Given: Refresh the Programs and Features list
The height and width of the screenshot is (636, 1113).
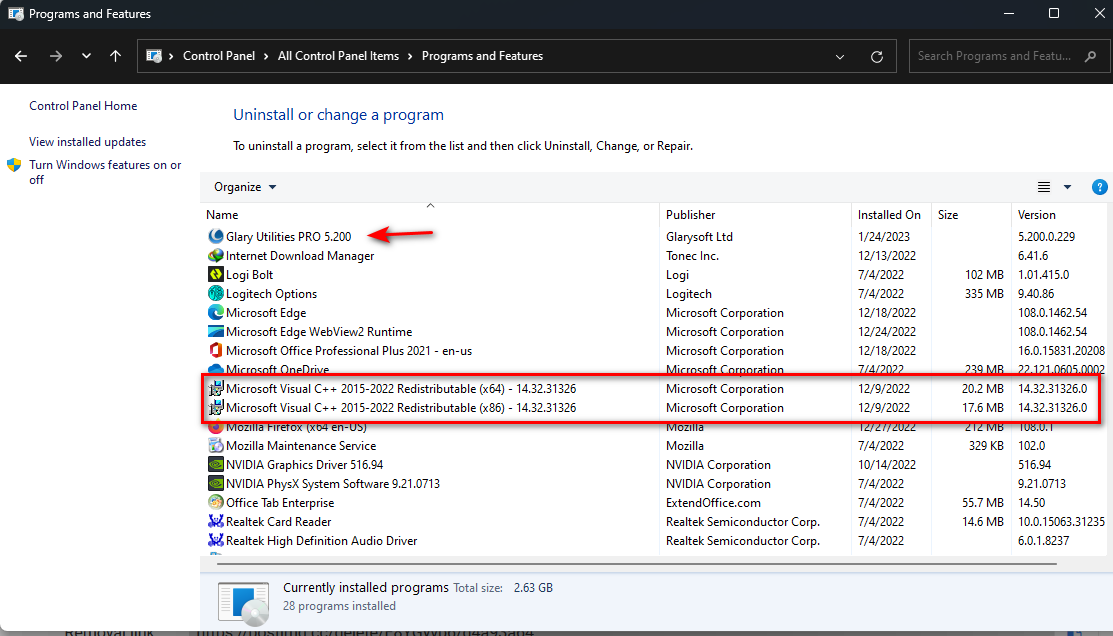Looking at the screenshot, I should pyautogui.click(x=877, y=57).
